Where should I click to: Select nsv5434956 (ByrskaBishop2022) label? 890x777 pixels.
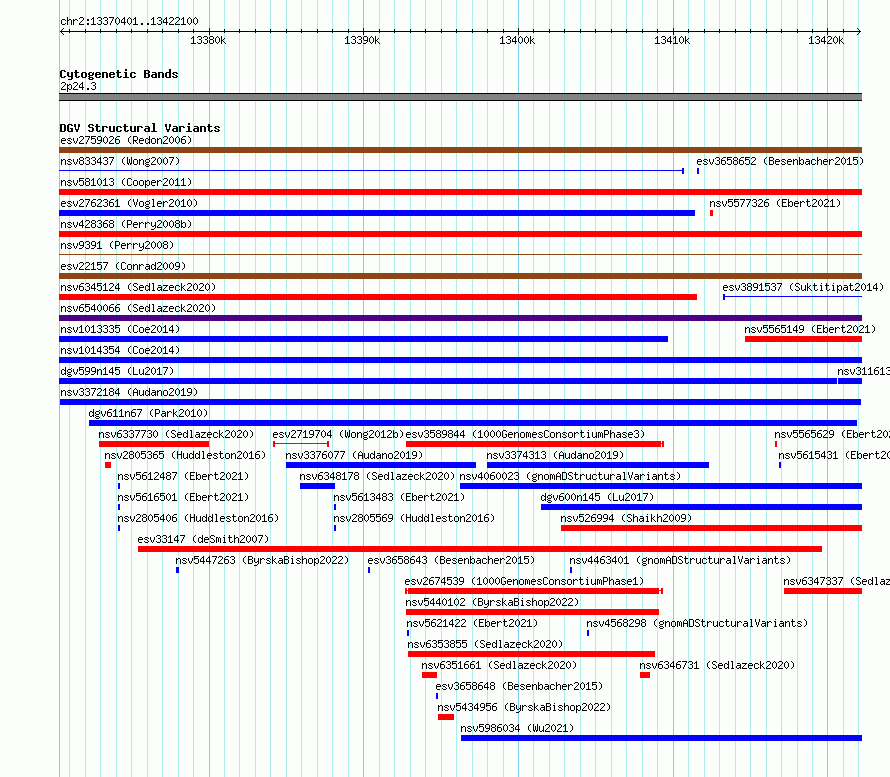coord(524,707)
